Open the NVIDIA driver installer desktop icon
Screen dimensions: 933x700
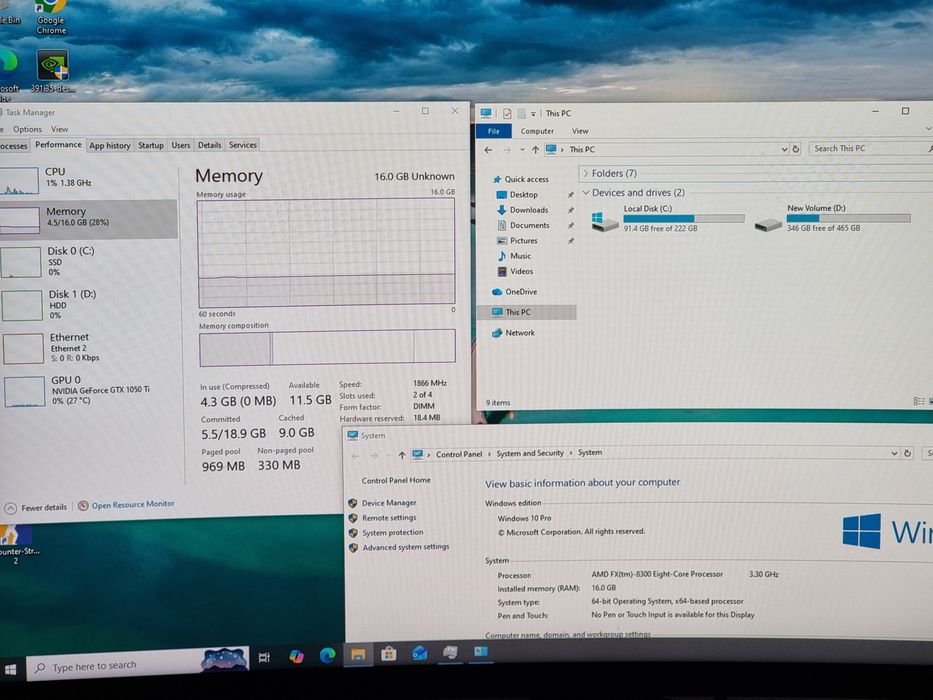pos(53,71)
